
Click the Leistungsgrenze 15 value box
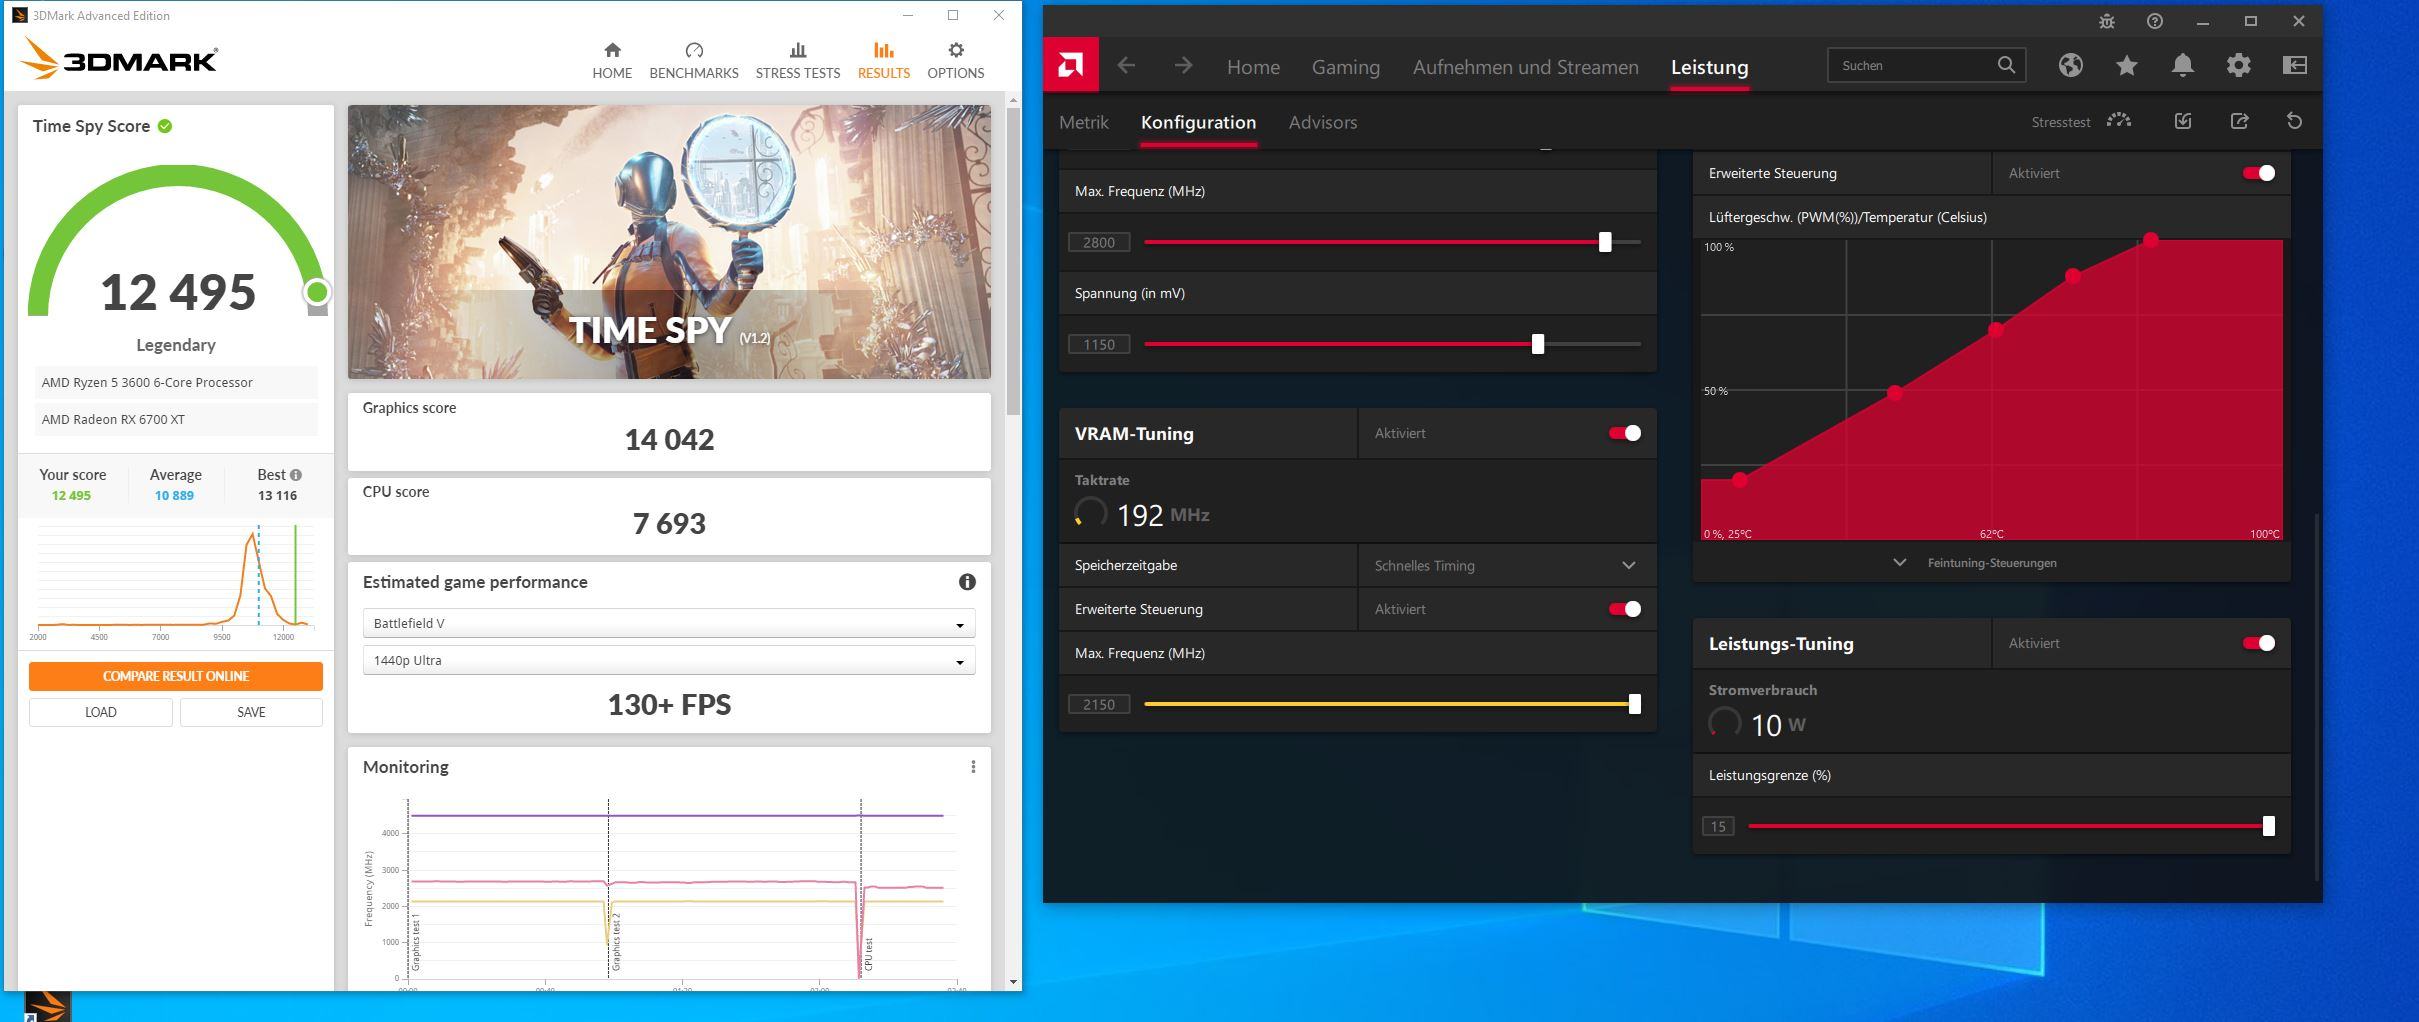pyautogui.click(x=1718, y=826)
